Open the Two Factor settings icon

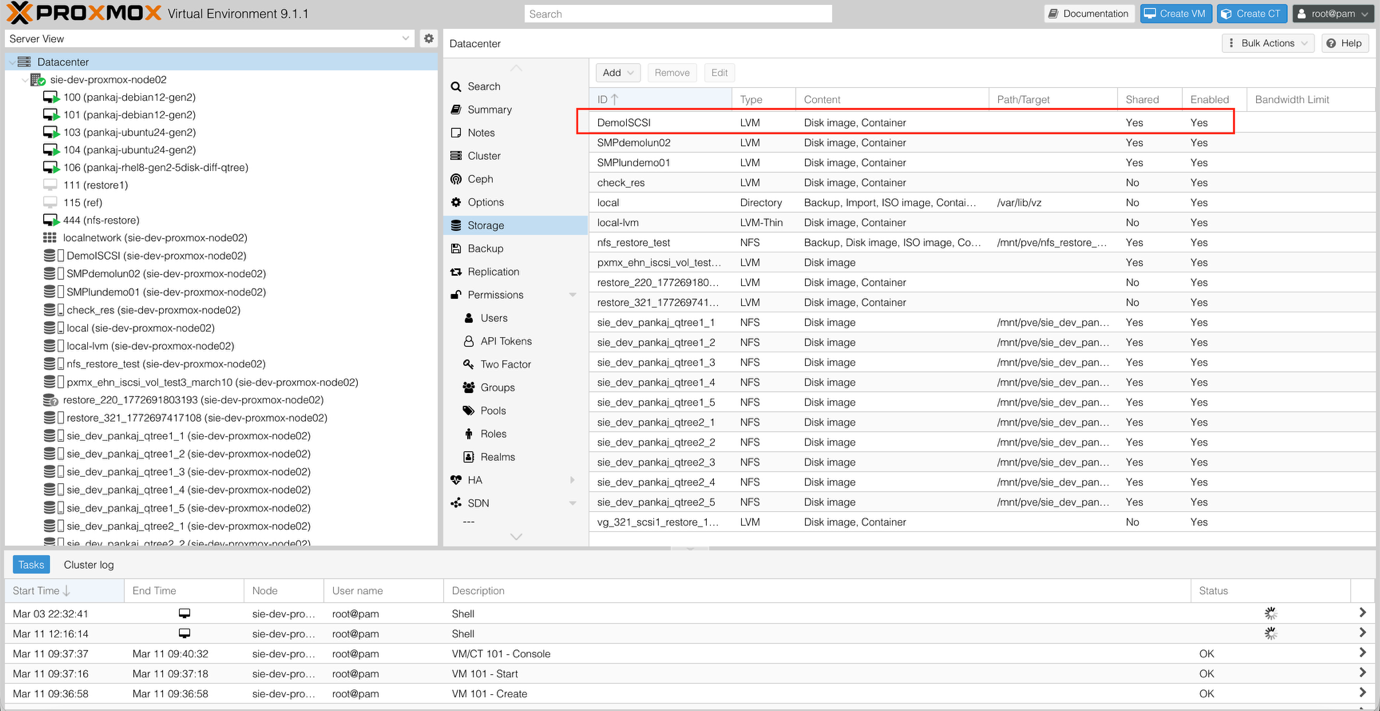click(x=468, y=364)
